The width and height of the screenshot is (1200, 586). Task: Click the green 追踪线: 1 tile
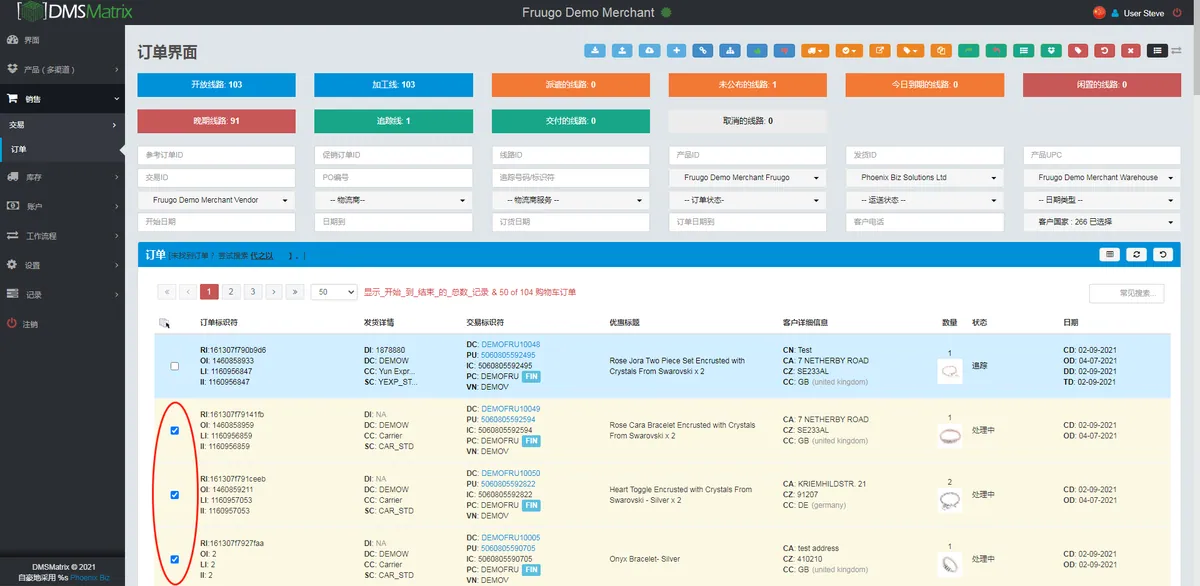tap(393, 121)
